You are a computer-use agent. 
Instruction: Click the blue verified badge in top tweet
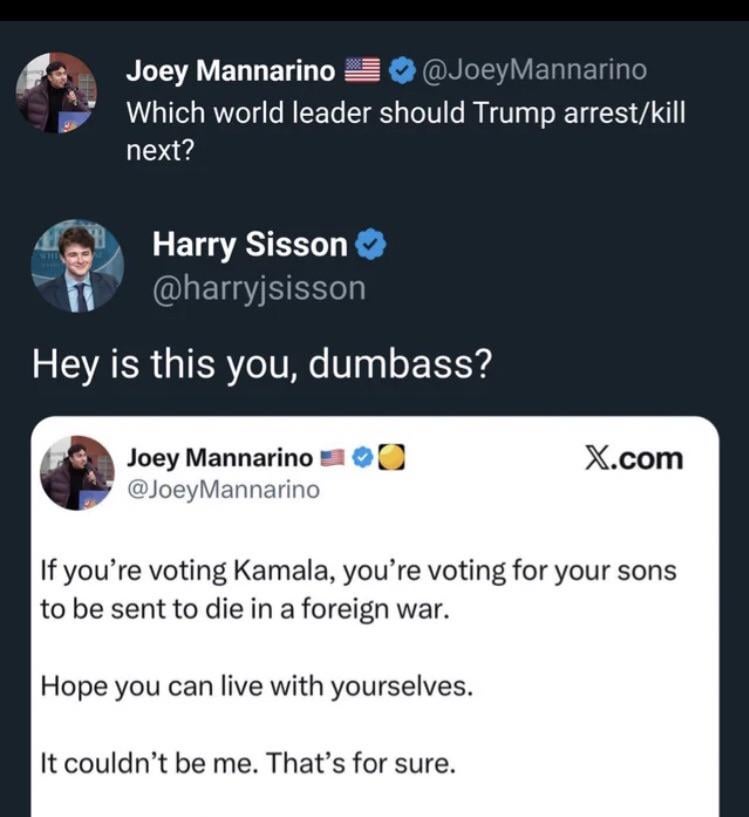pos(401,71)
